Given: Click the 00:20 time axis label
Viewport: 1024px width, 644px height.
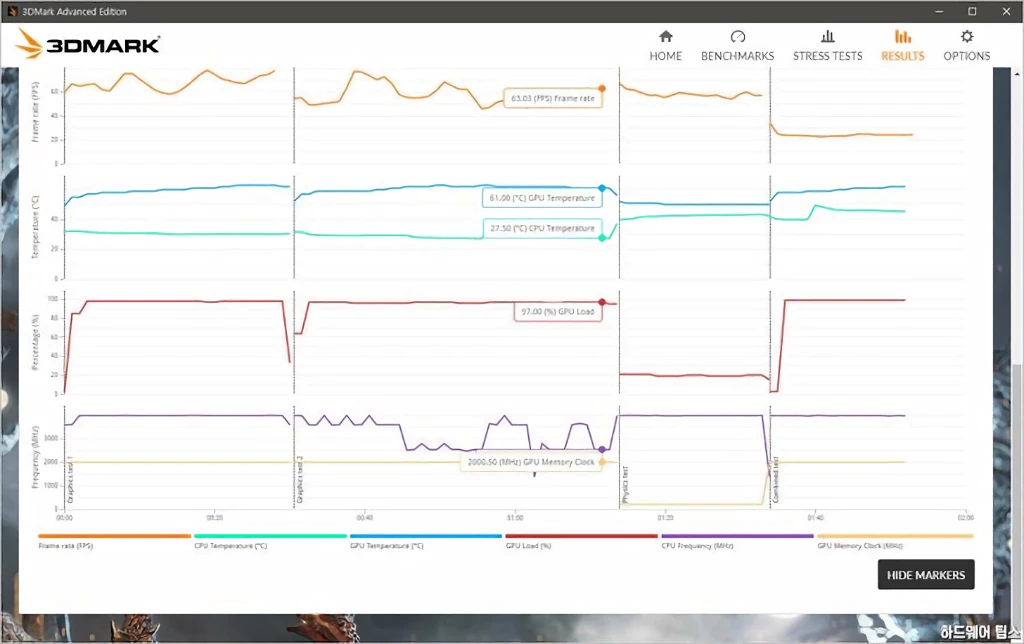Looking at the screenshot, I should 214,517.
